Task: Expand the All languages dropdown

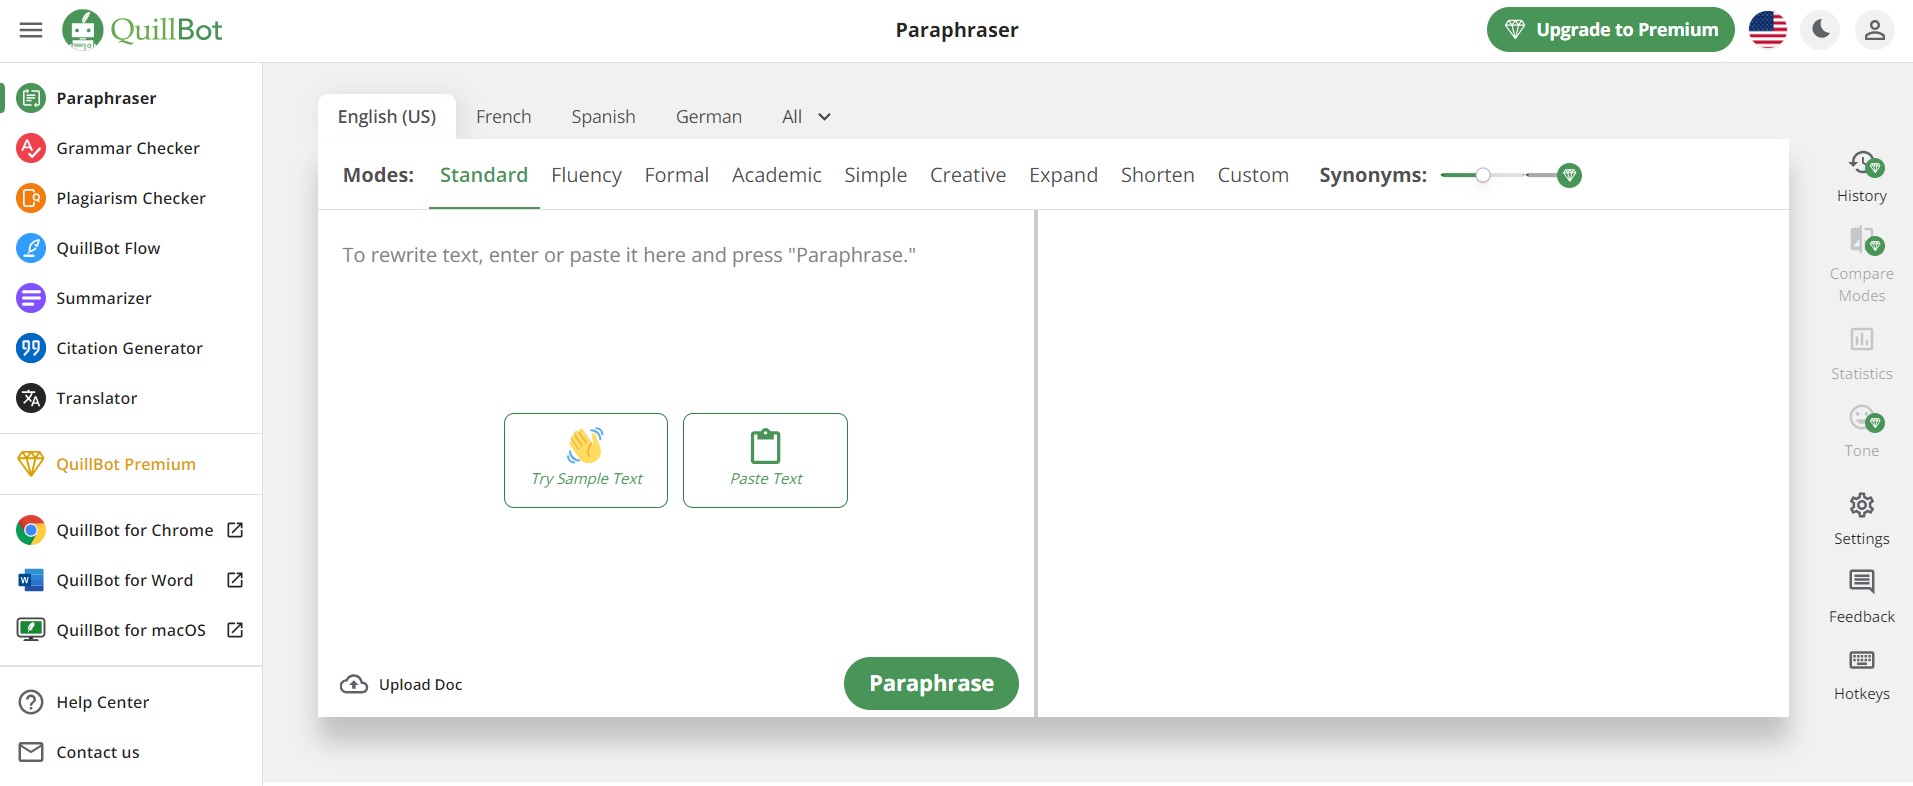Action: coord(806,117)
